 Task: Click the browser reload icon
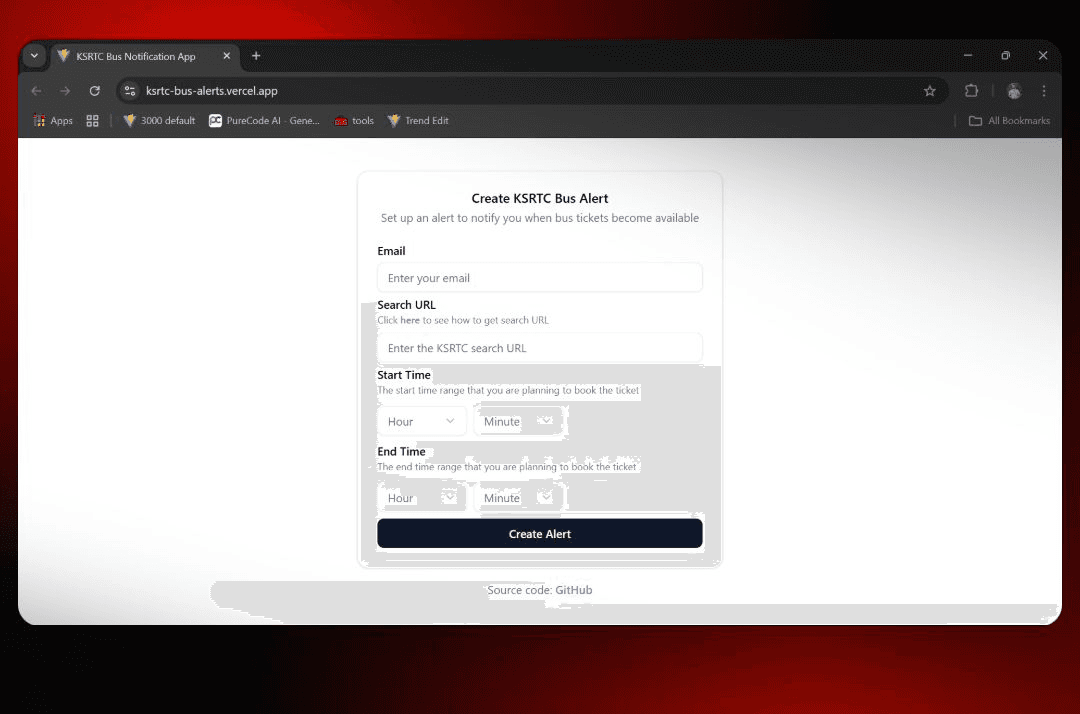pos(94,91)
